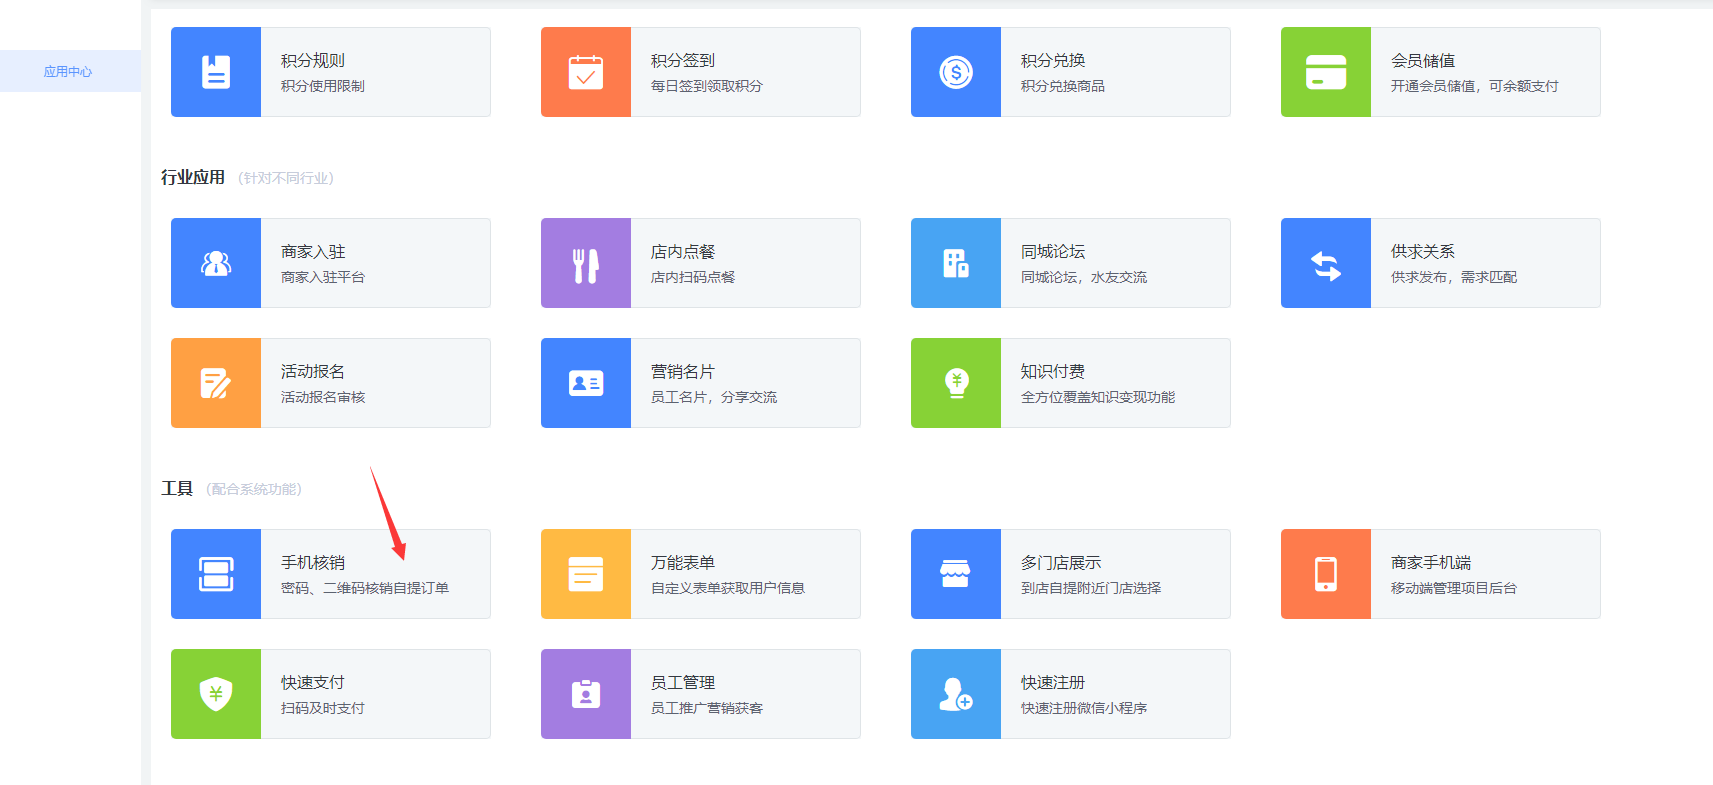Click the description 积分兑换商品
This screenshot has height=785, width=1713.
tap(1063, 86)
